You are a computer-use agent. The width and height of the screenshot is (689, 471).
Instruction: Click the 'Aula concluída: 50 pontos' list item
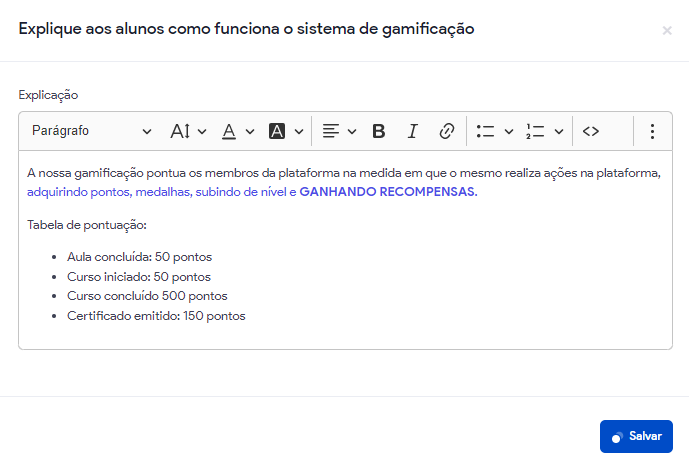pos(139,257)
